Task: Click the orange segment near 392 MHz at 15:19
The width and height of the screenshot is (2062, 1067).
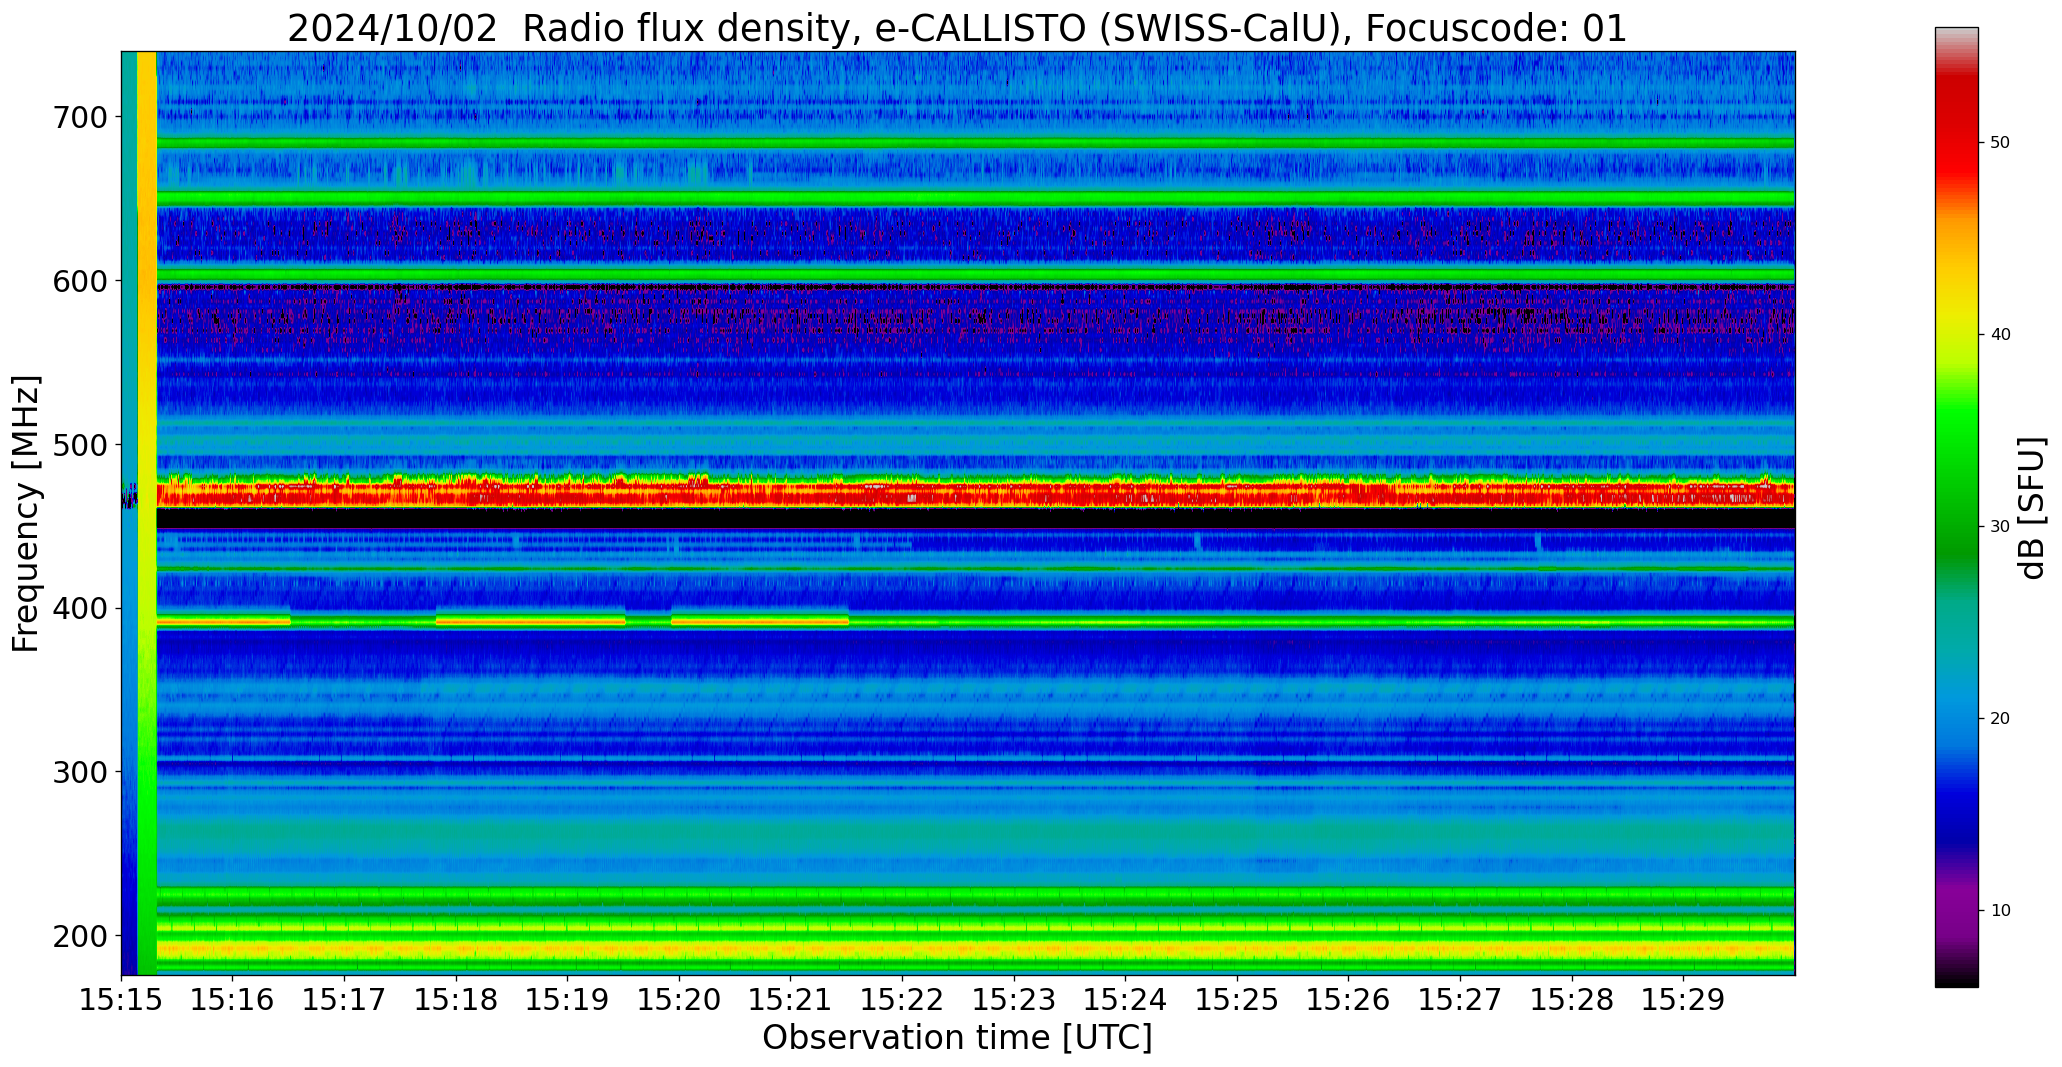Action: coord(531,621)
